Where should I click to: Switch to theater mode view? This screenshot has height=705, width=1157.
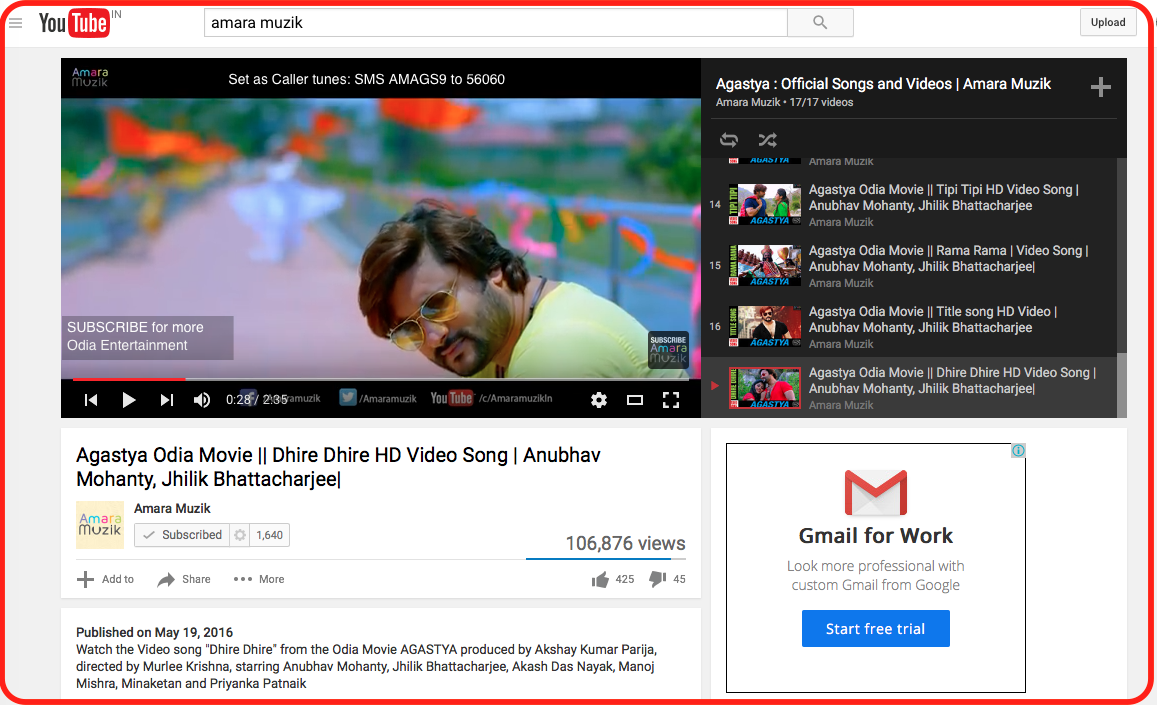click(635, 400)
